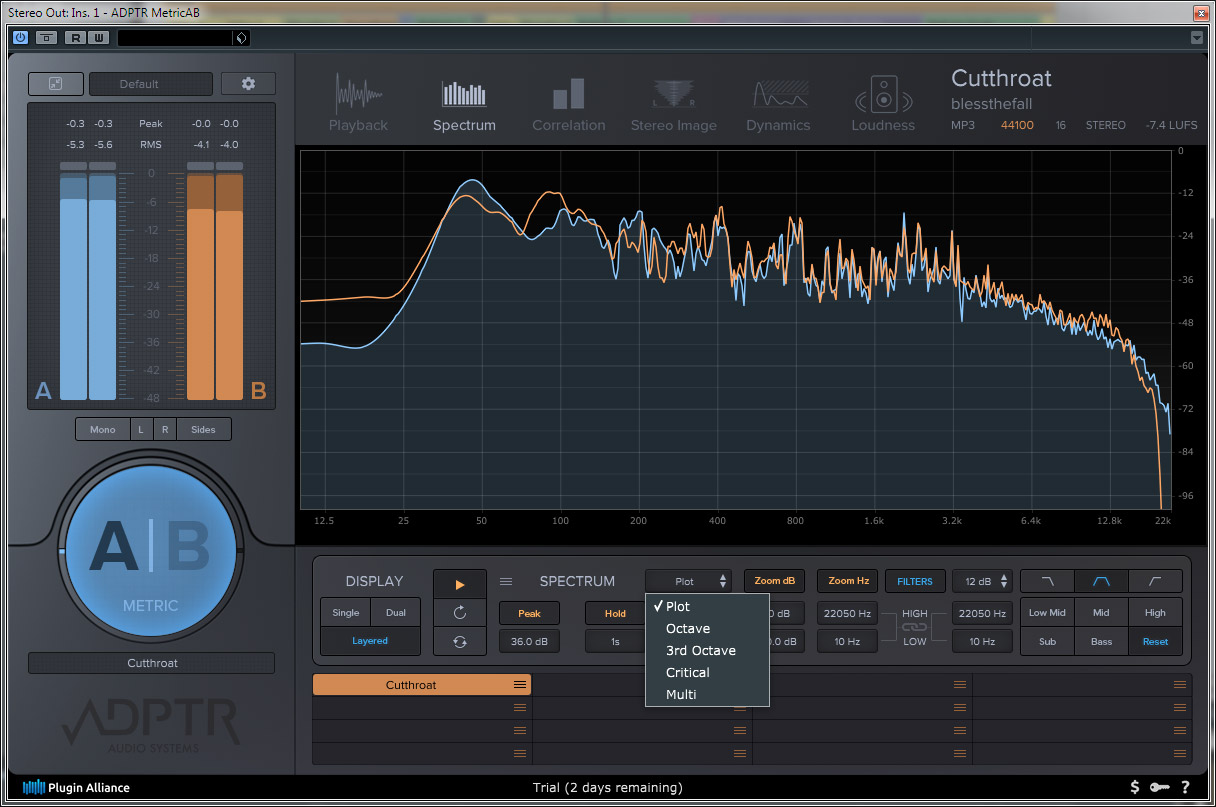Image resolution: width=1216 pixels, height=807 pixels.
Task: Click the Cutthroat name field under A|B
Action: pos(151,663)
